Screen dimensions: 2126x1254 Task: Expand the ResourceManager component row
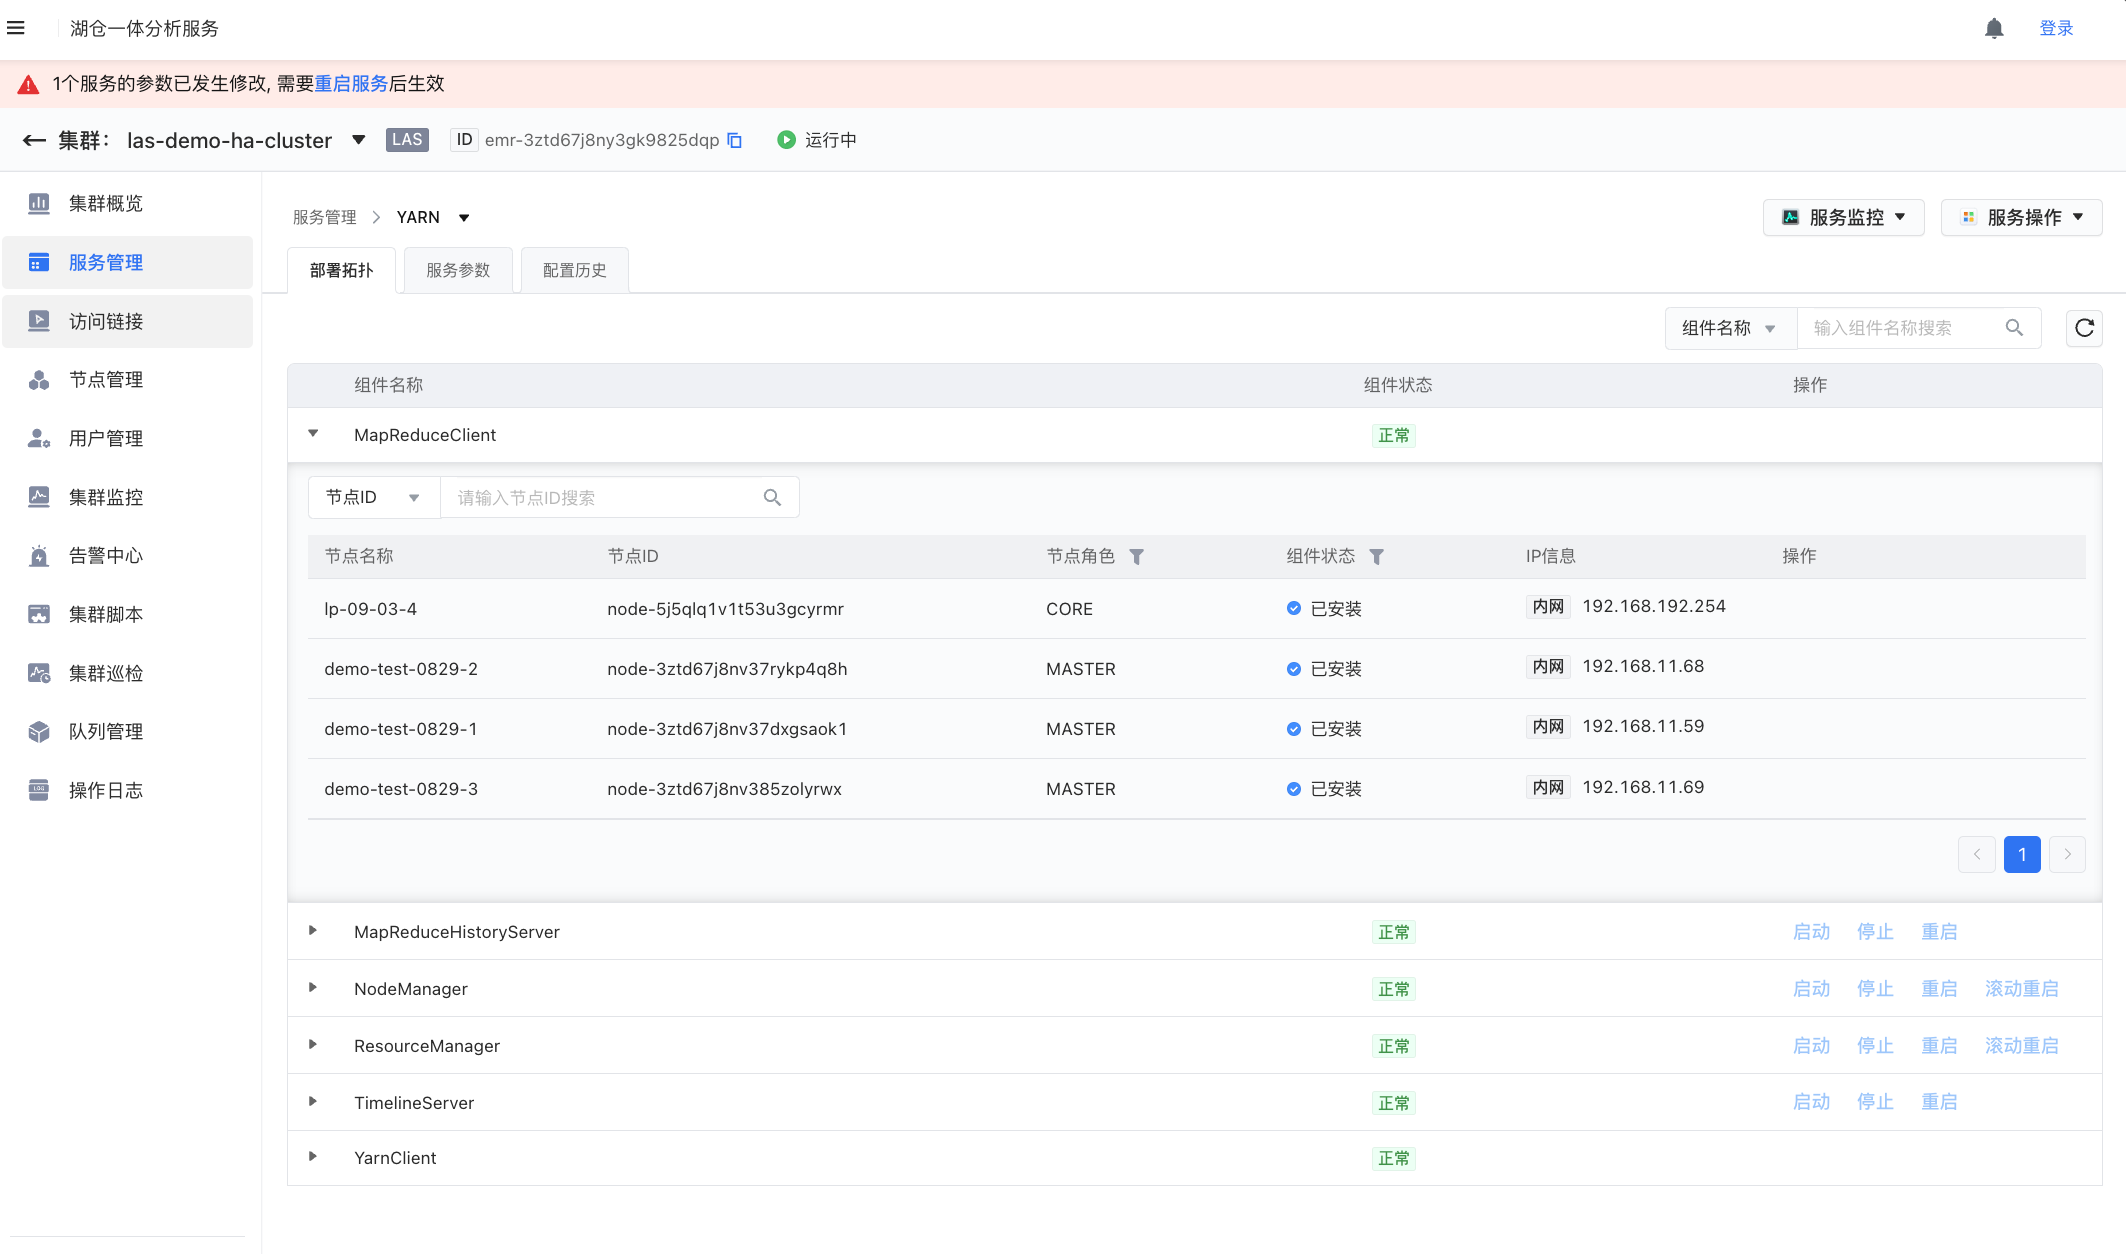coord(313,1045)
